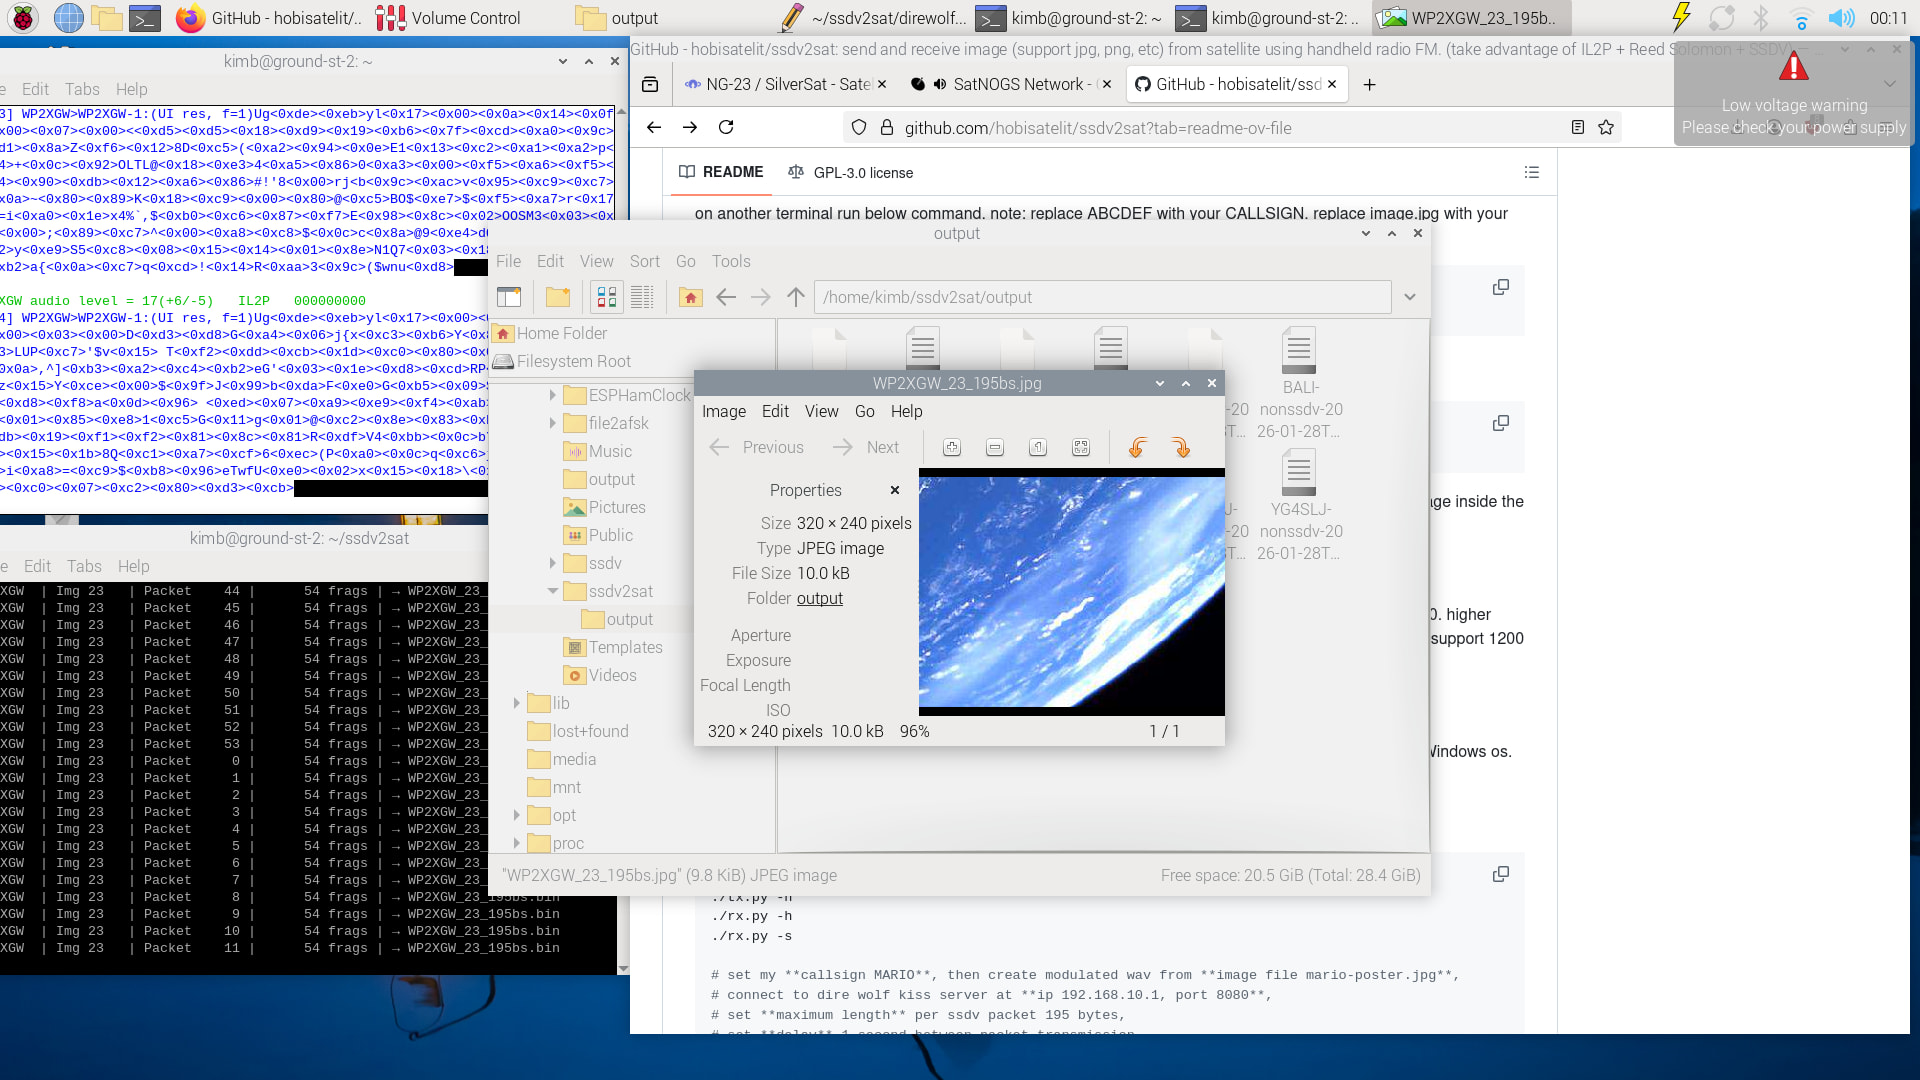Image resolution: width=1920 pixels, height=1080 pixels.
Task: Click the create new folder icon
Action: [558, 297]
